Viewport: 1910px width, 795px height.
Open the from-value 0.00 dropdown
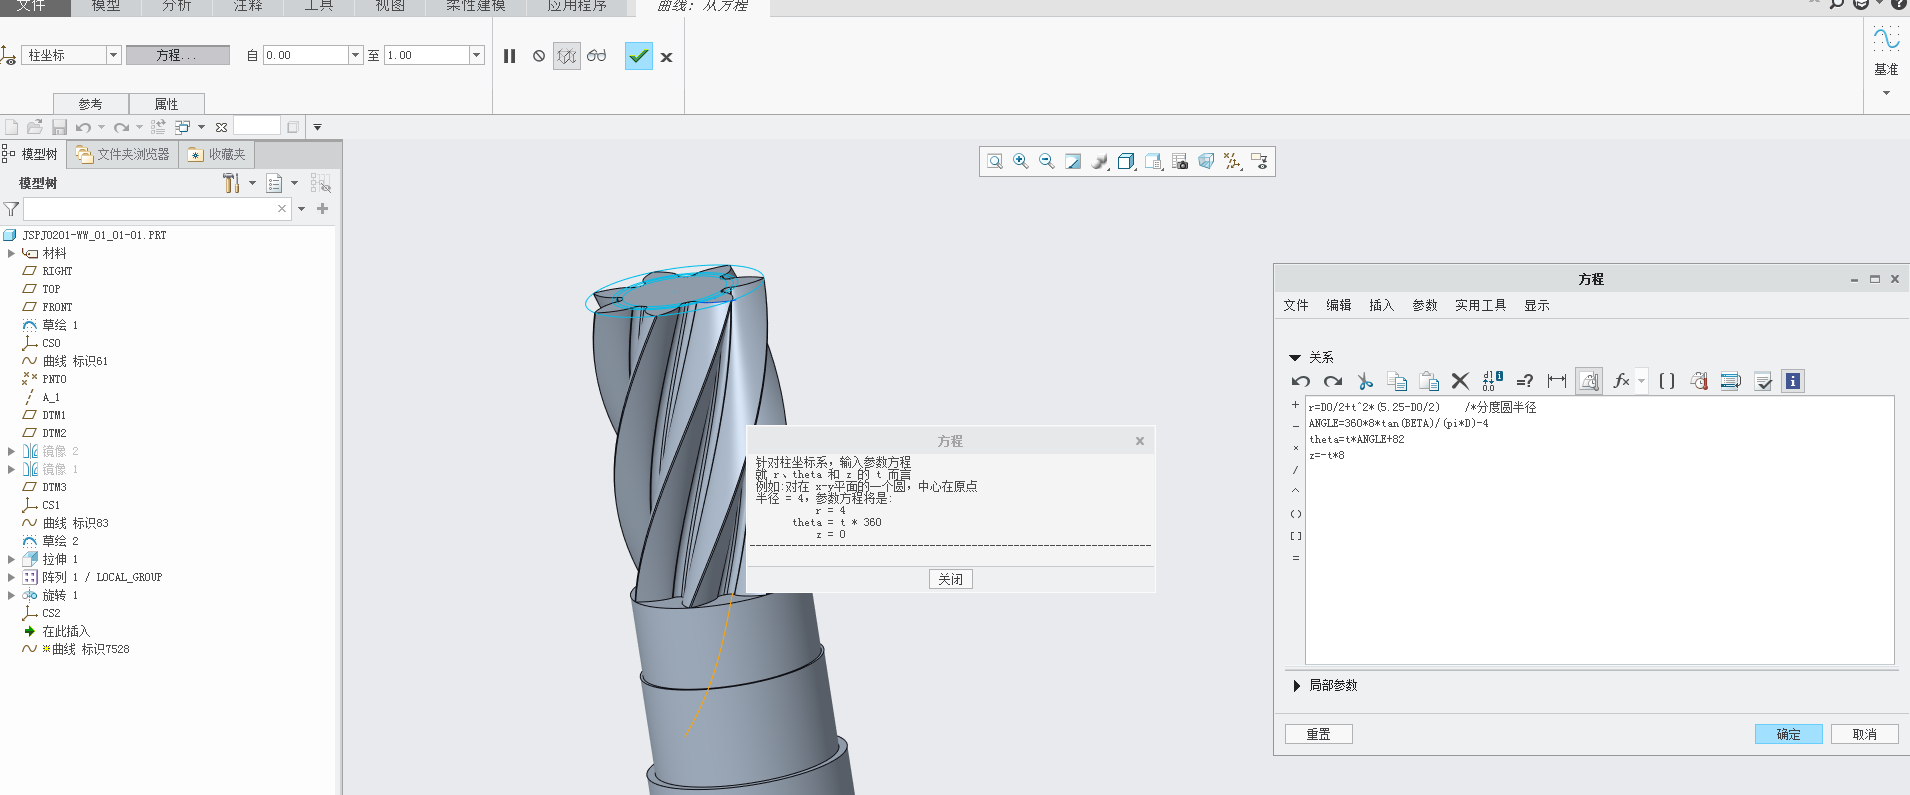[355, 55]
